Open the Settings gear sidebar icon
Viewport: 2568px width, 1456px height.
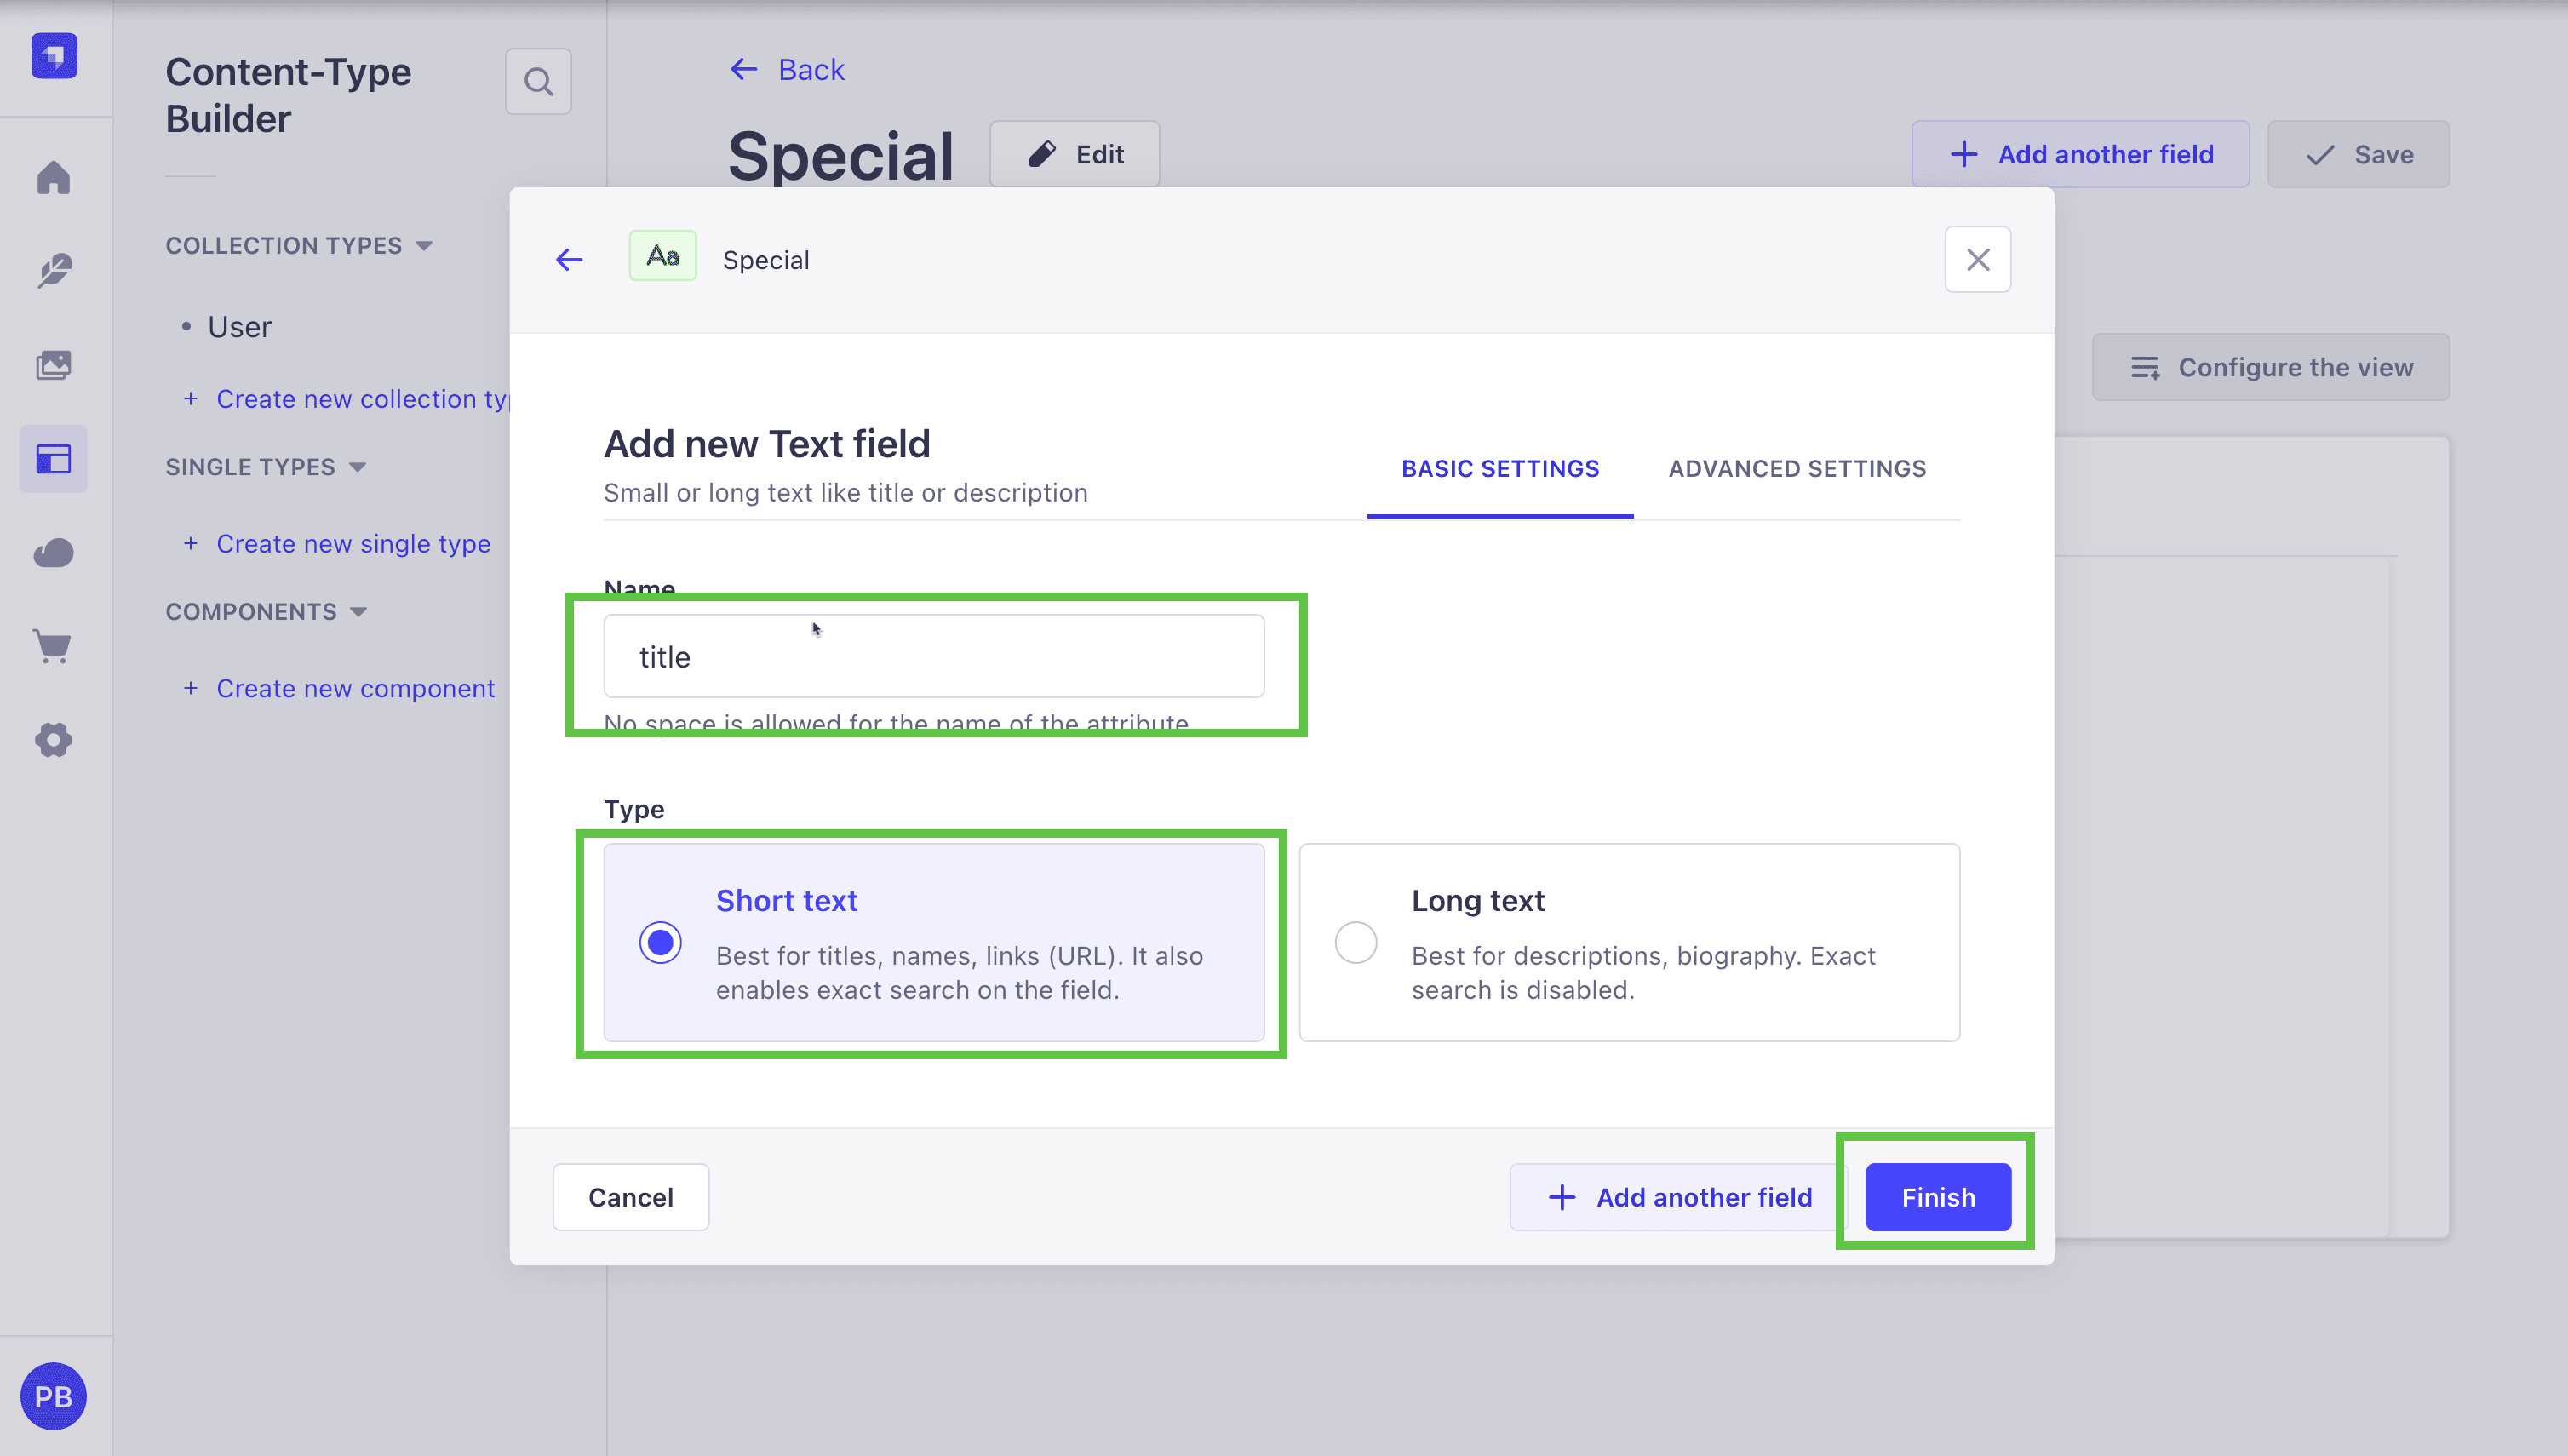pyautogui.click(x=54, y=740)
